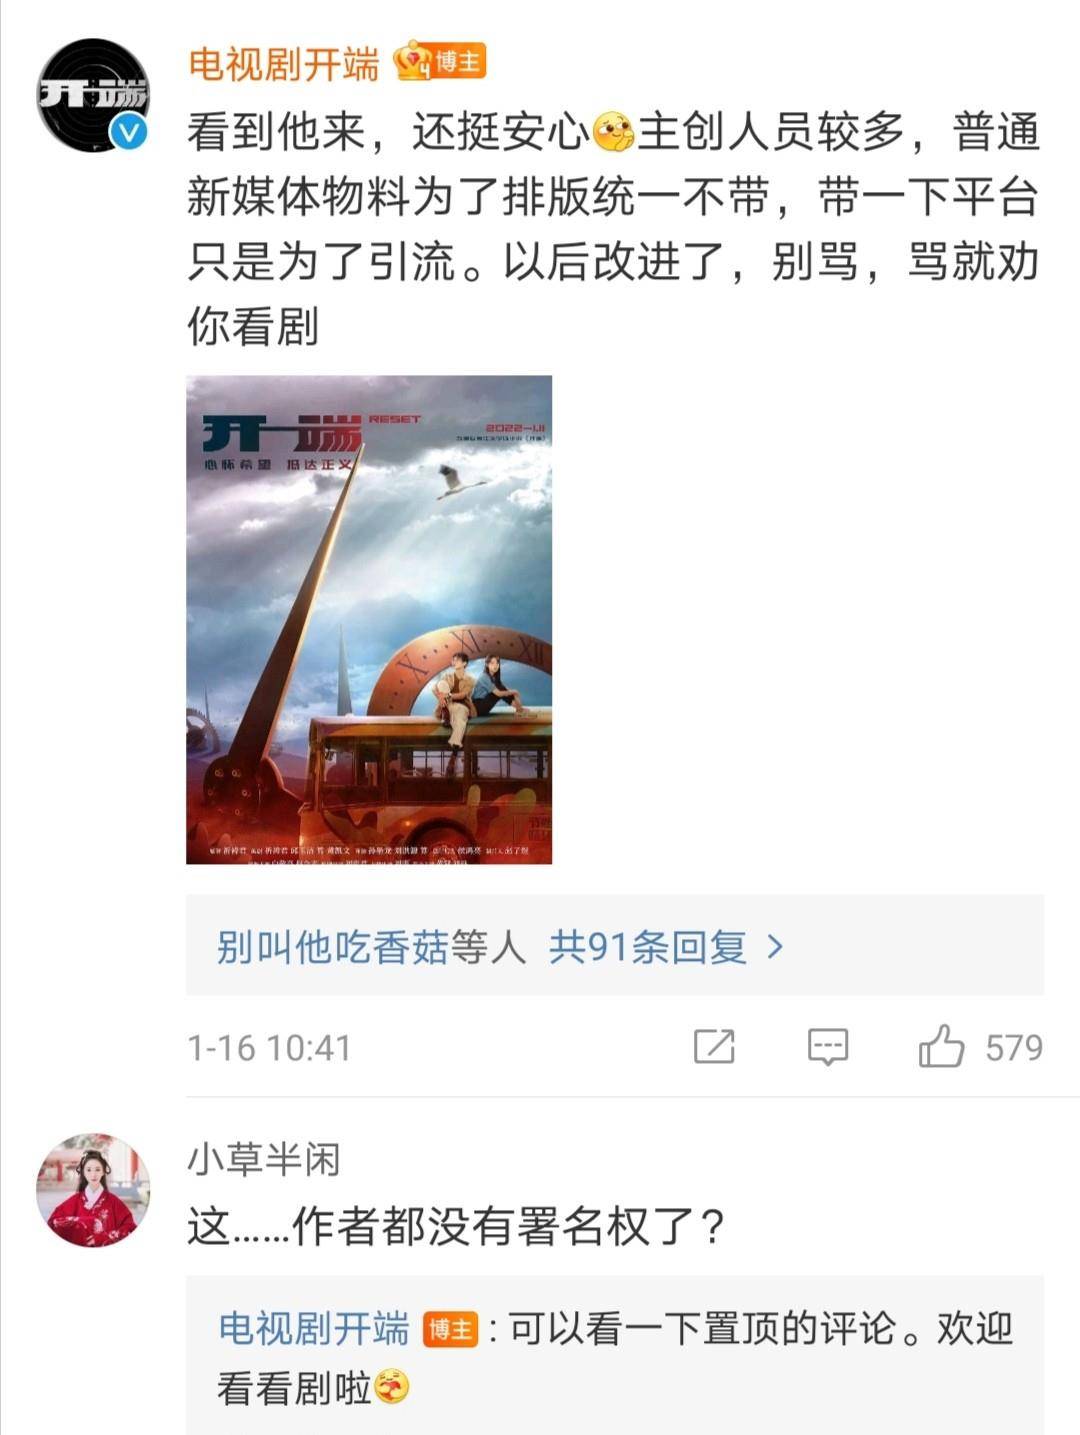Tap the 1-16 10:41 timestamp

[269, 1048]
